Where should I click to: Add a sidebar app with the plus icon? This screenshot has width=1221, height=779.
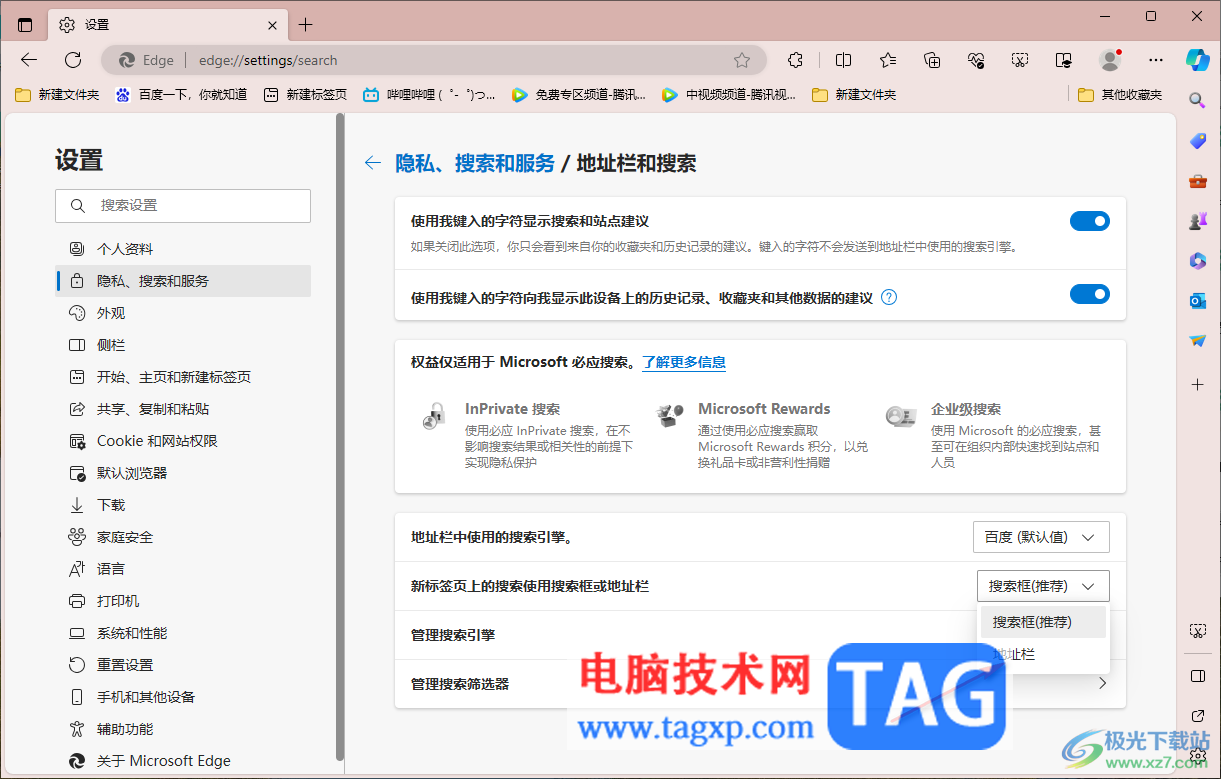(x=1198, y=384)
